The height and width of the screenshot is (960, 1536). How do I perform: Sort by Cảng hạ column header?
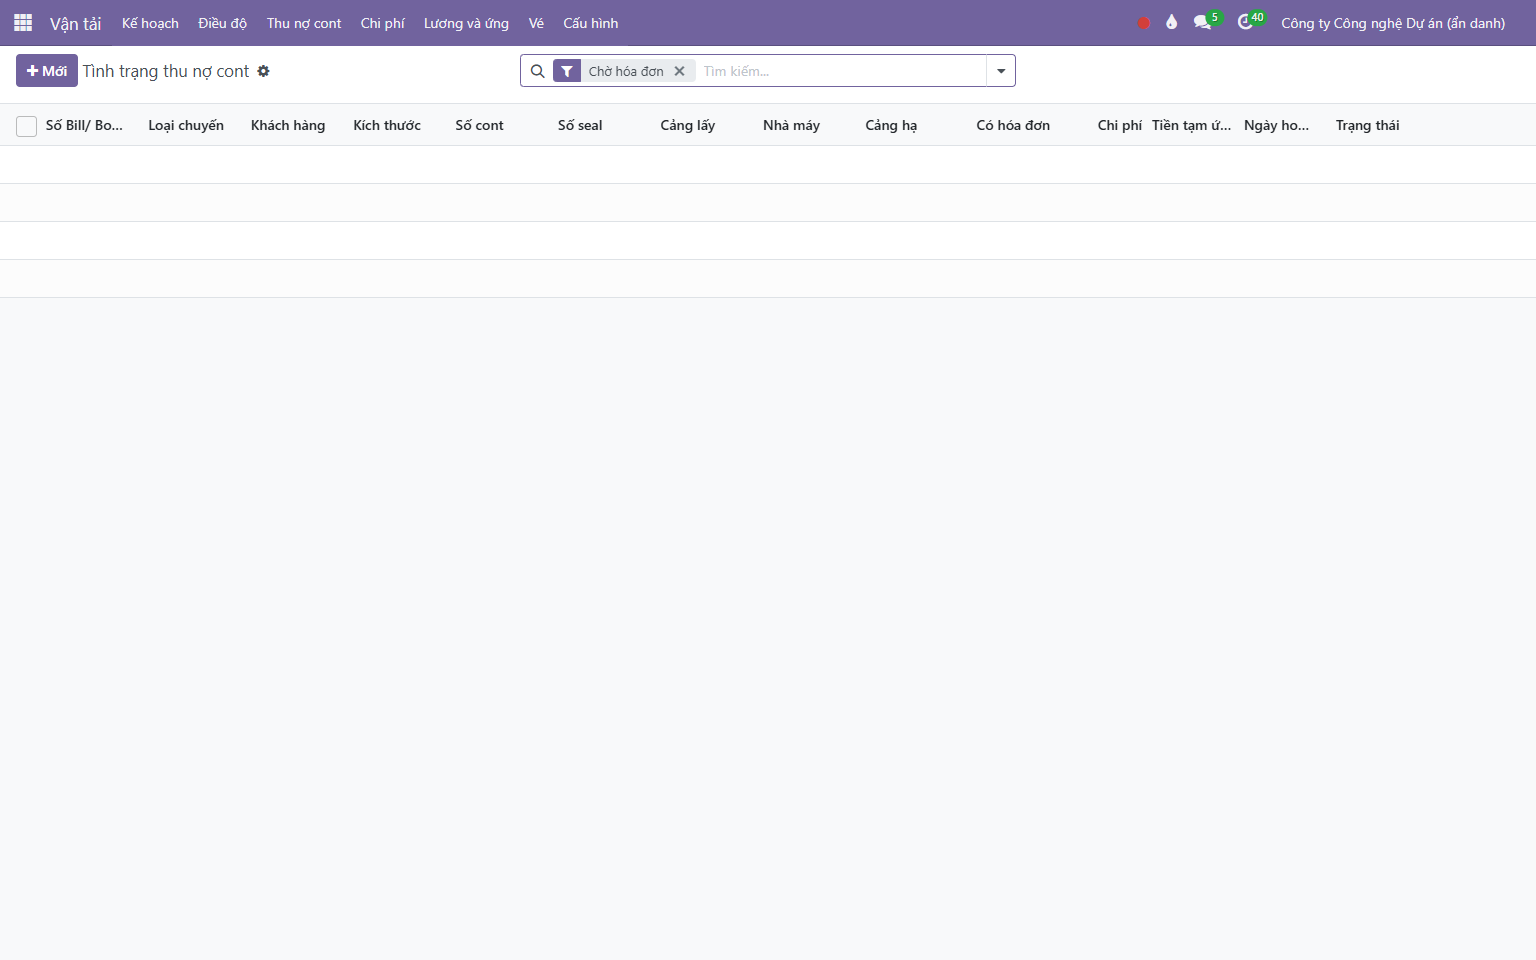(x=891, y=125)
